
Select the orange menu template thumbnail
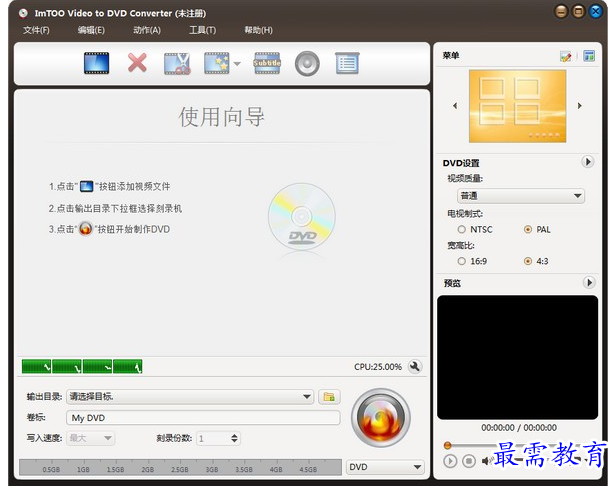[517, 106]
